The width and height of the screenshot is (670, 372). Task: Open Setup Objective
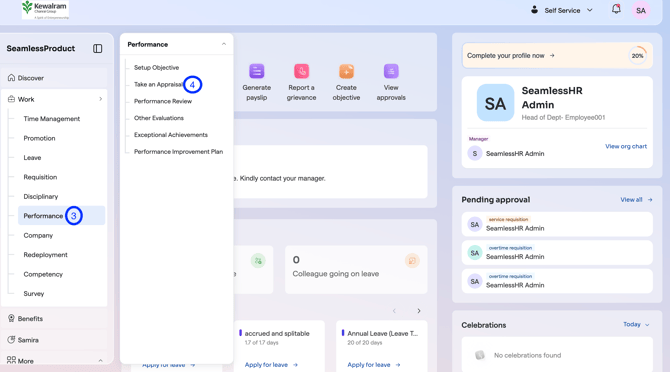pos(156,67)
